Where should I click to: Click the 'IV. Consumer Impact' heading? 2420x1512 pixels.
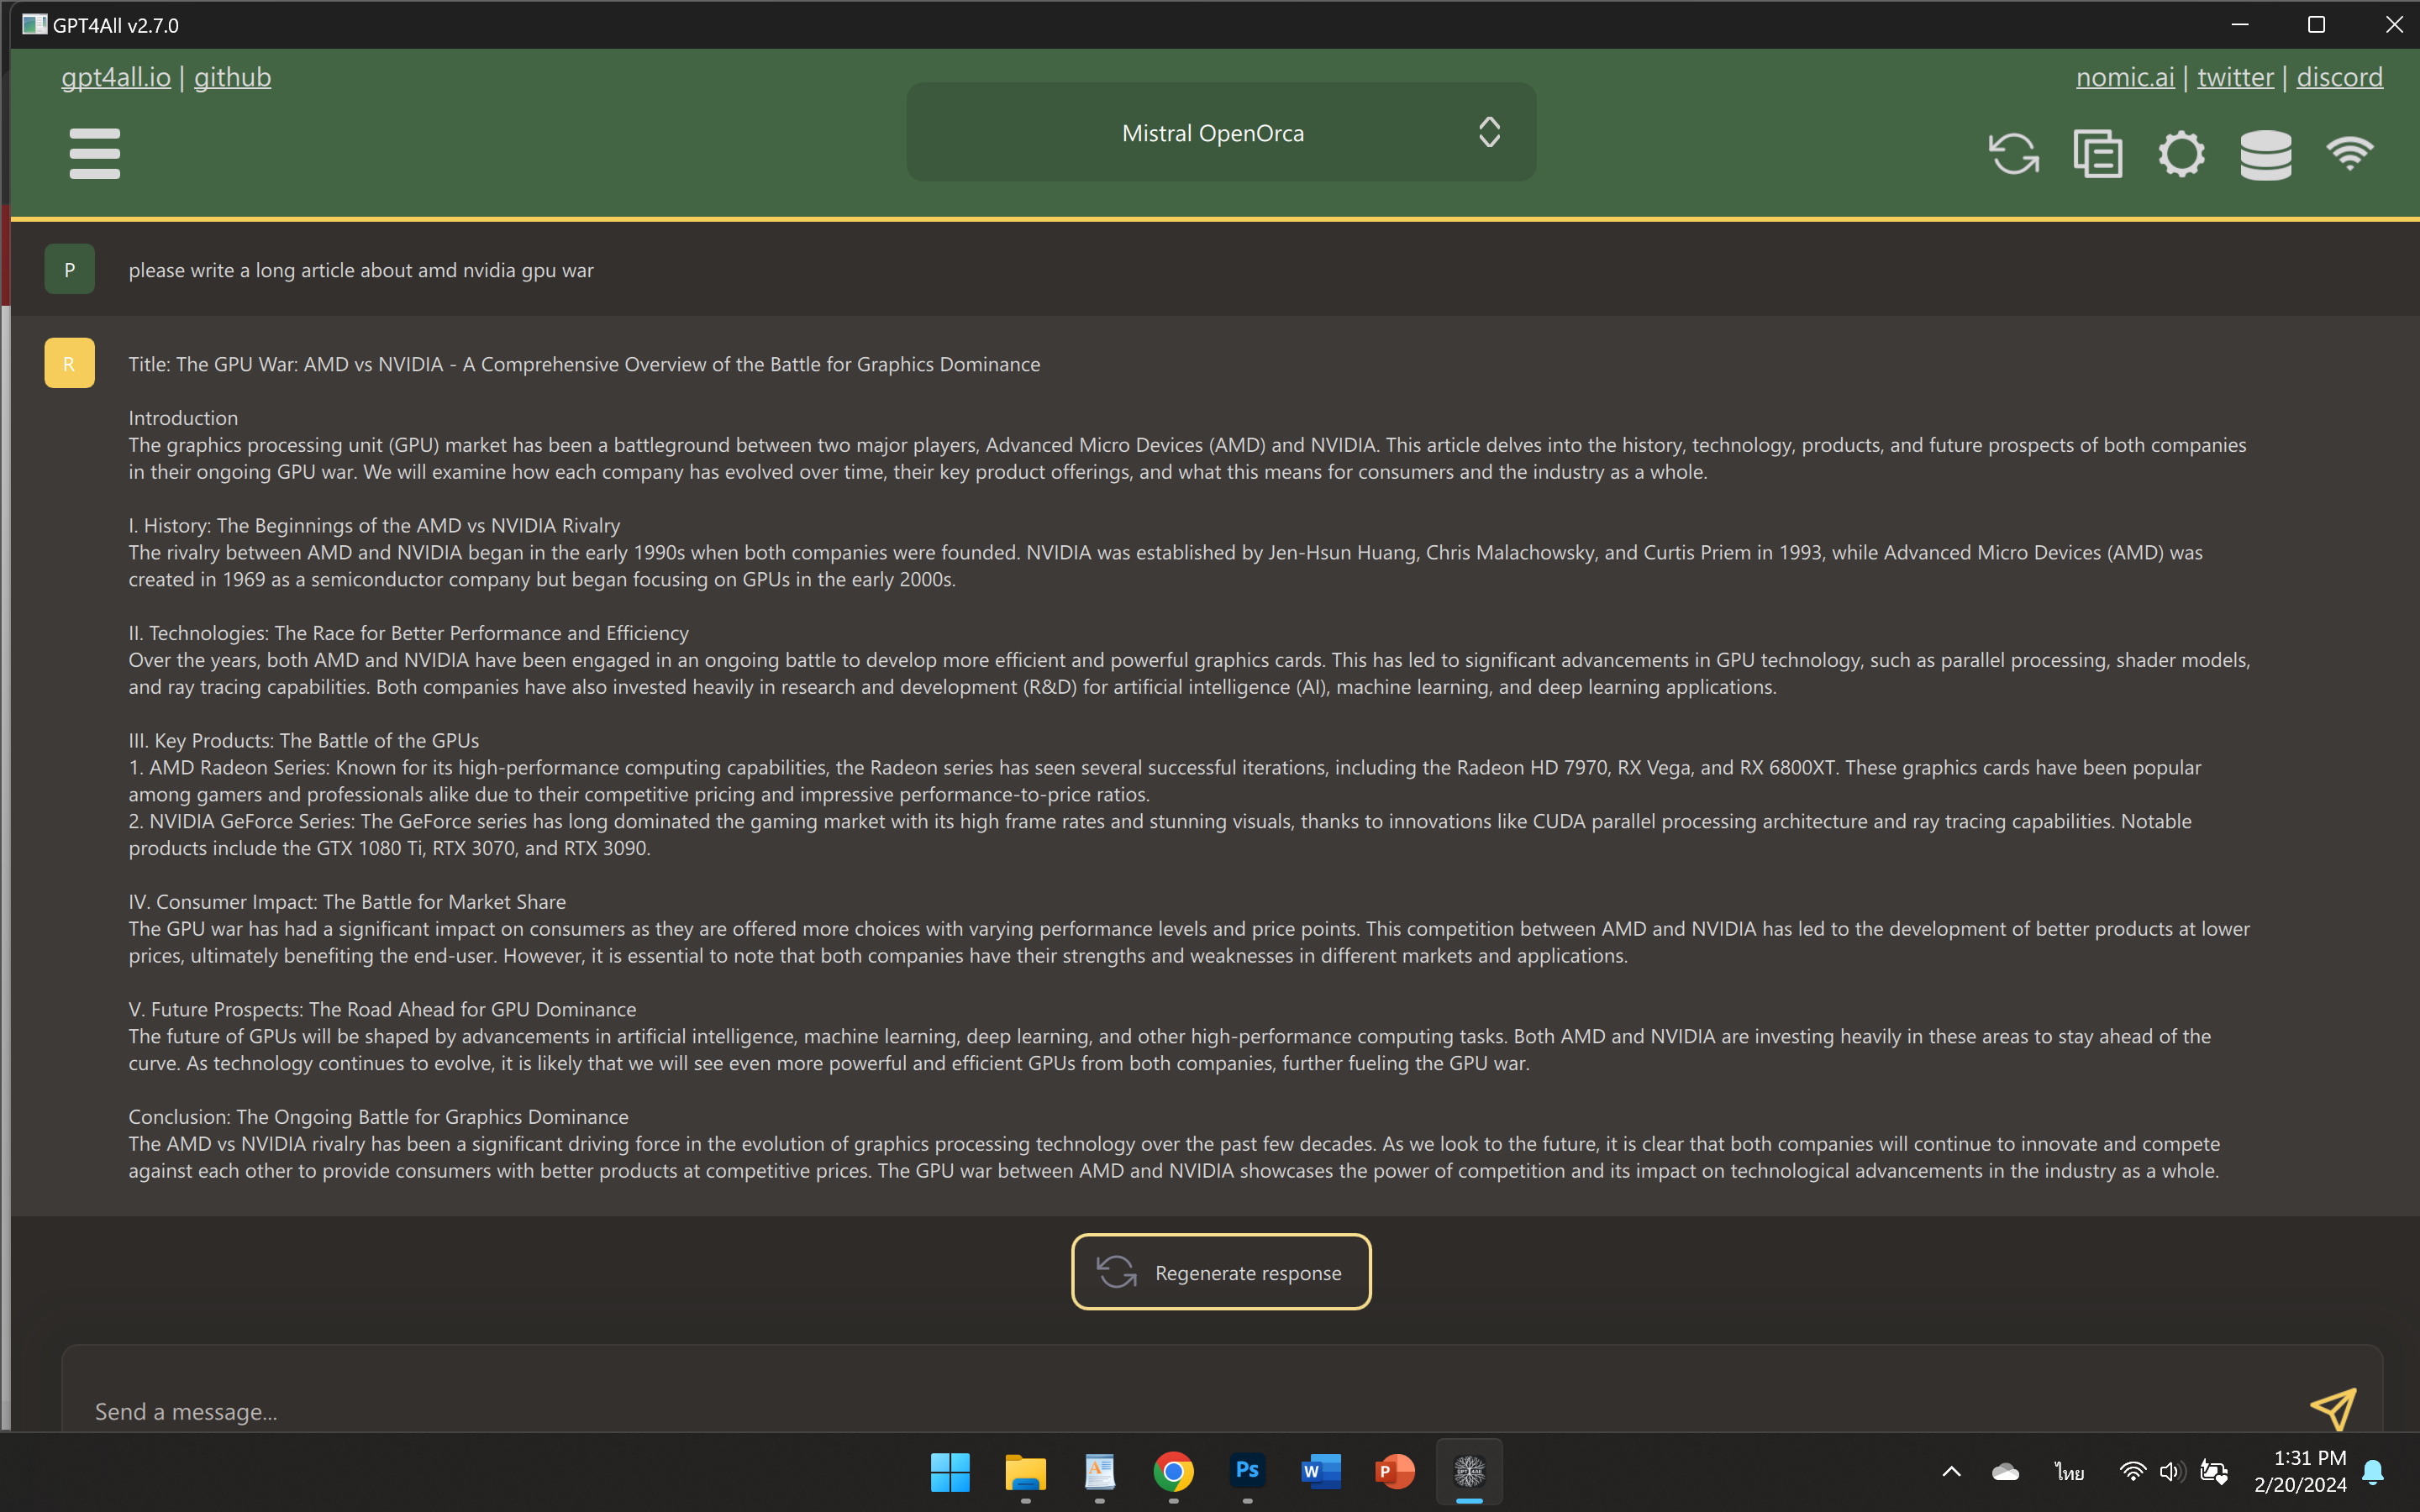pyautogui.click(x=347, y=902)
